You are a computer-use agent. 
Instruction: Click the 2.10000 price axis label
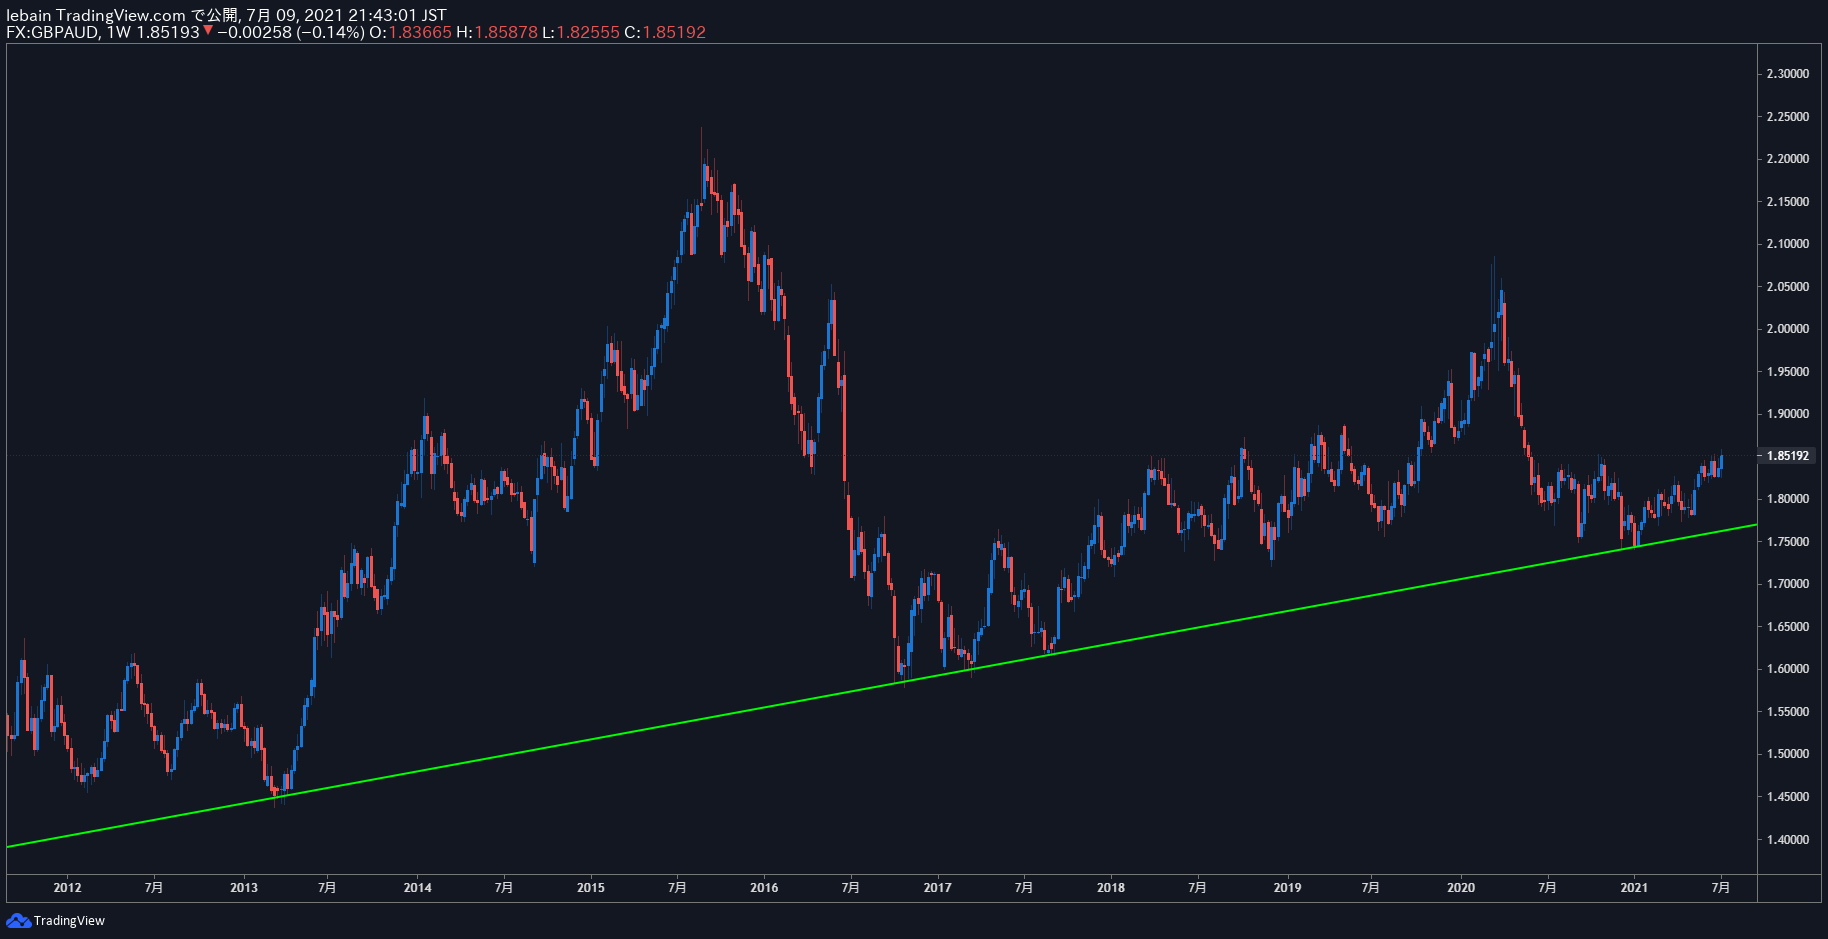tap(1788, 244)
